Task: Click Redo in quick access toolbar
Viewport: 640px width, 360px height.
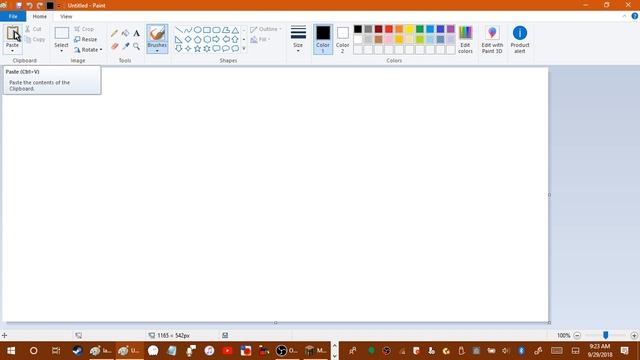Action: pos(40,5)
